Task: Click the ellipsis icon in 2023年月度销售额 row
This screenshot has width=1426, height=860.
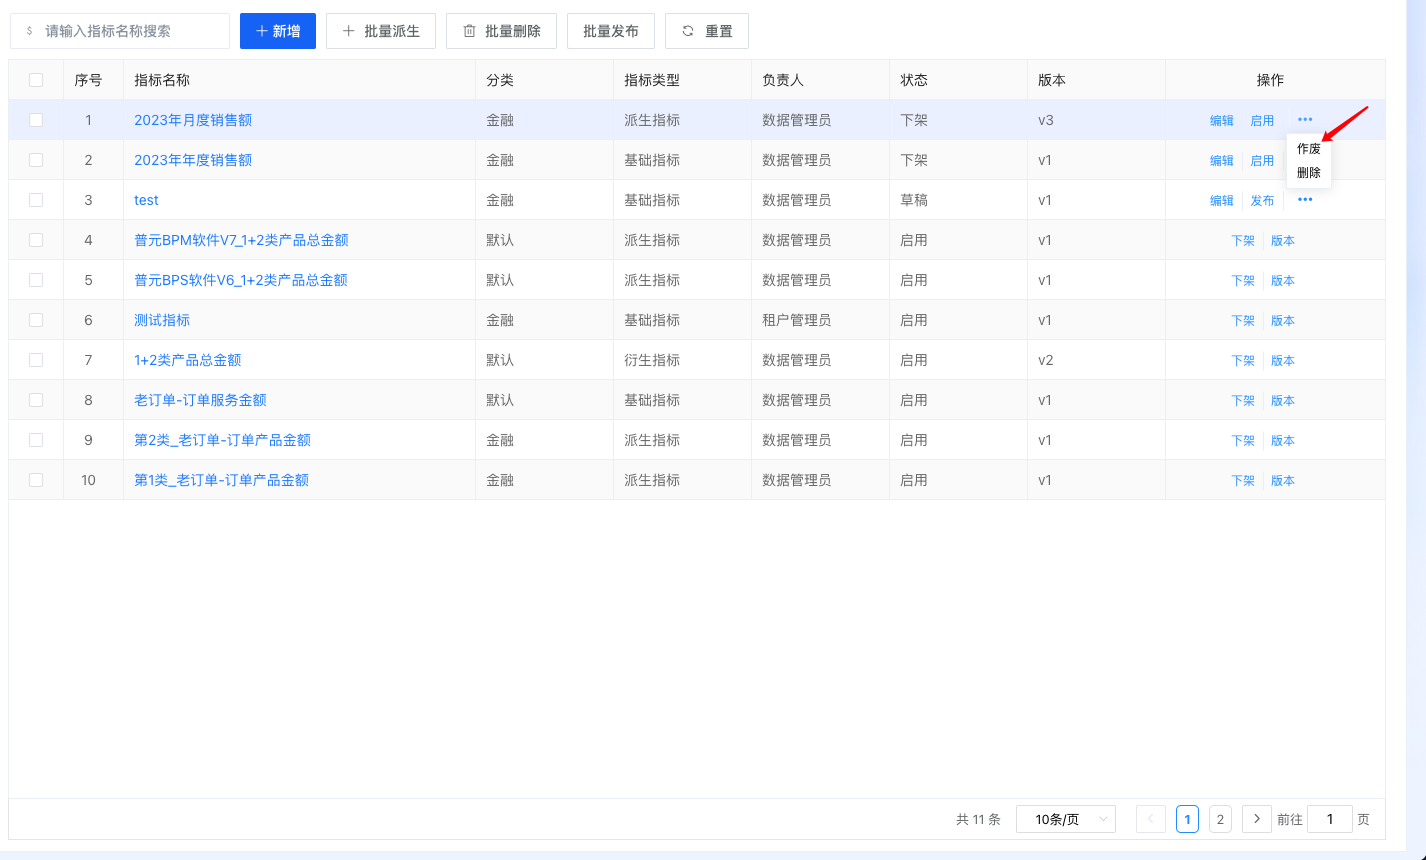Action: point(1305,120)
